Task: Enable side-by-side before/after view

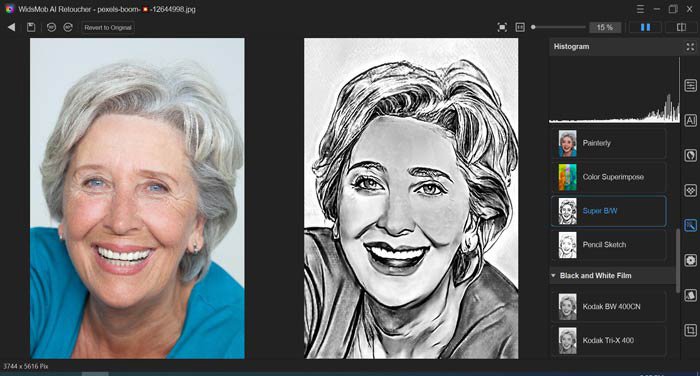Action: pyautogui.click(x=646, y=27)
